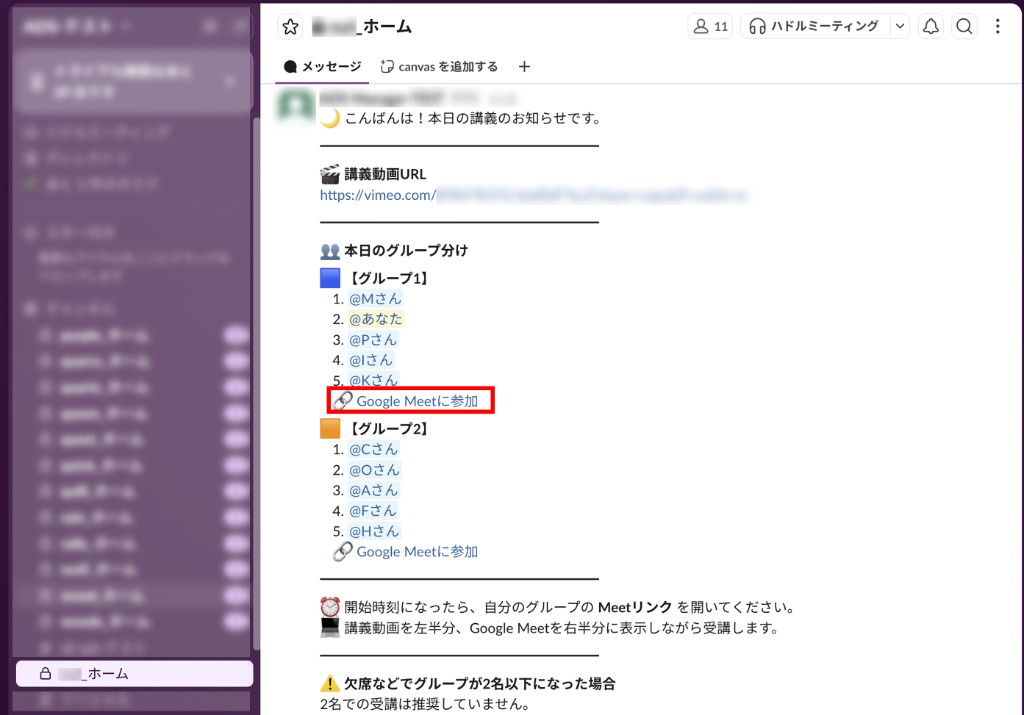Click the lock icon beside ホーム in sidebar
This screenshot has width=1024, height=715.
click(x=44, y=673)
